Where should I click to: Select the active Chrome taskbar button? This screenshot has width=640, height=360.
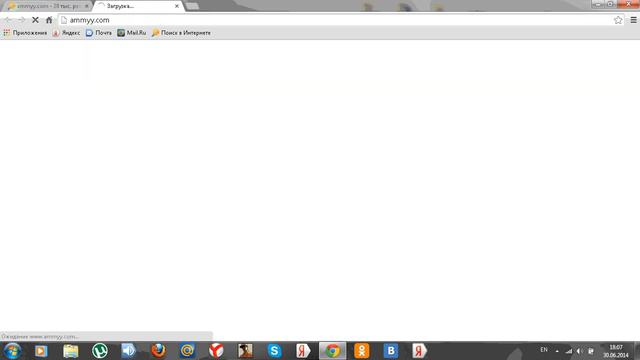332,351
